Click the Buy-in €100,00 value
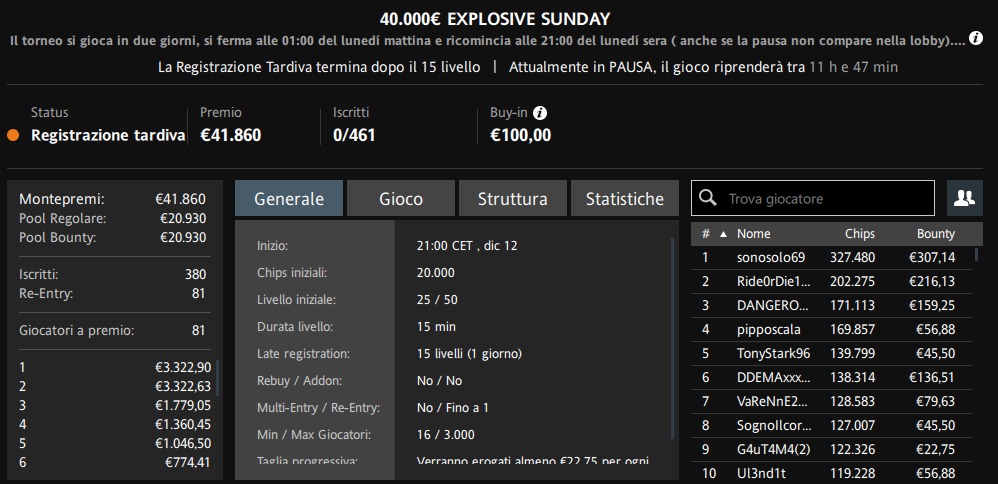998x484 pixels. (521, 136)
